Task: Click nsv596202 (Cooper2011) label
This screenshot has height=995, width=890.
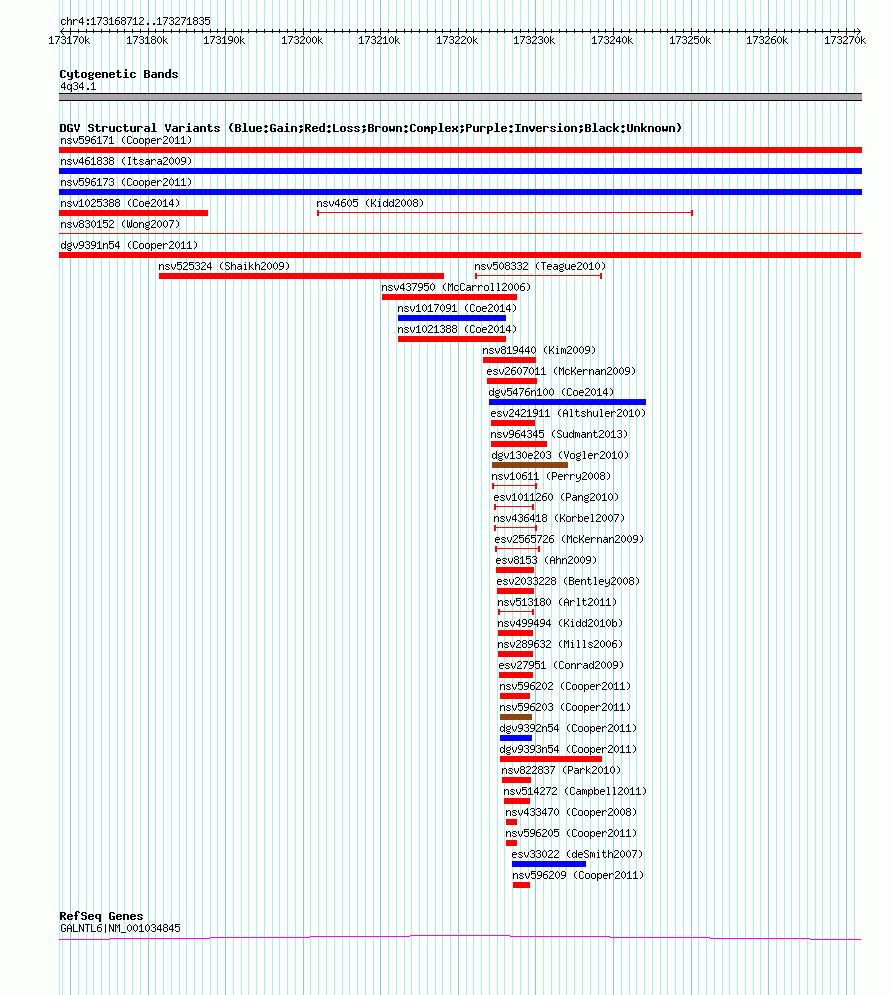Action: pyautogui.click(x=565, y=685)
